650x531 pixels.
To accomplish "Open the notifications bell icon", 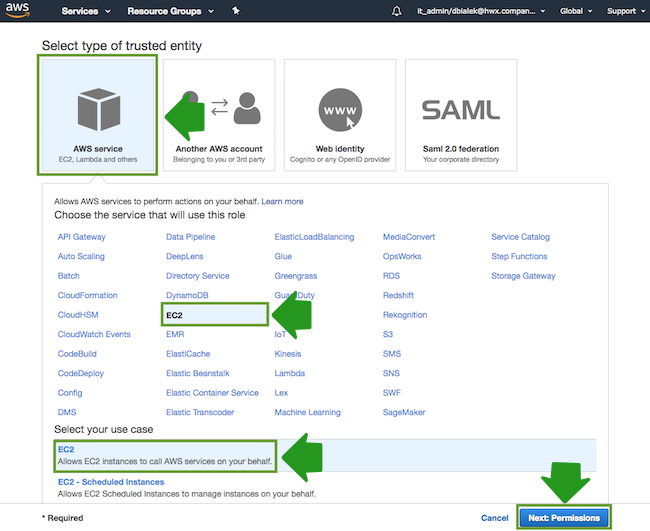I will tap(397, 11).
